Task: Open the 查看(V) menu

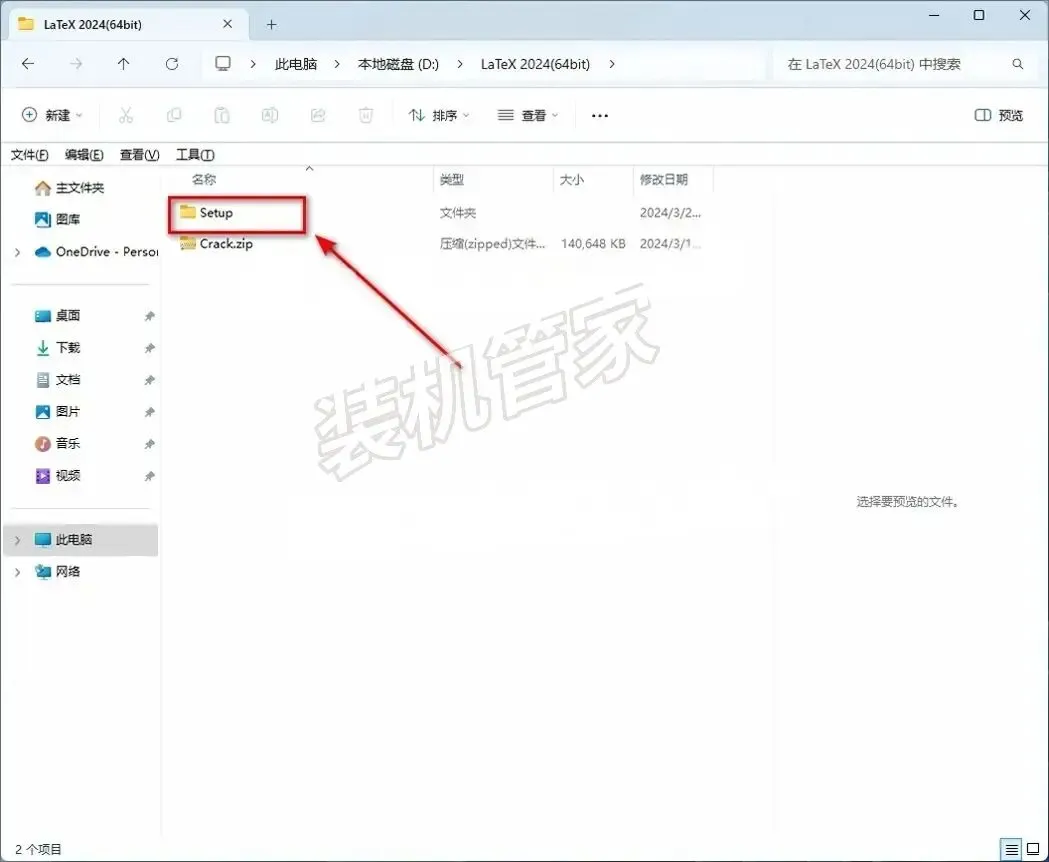Action: click(139, 155)
